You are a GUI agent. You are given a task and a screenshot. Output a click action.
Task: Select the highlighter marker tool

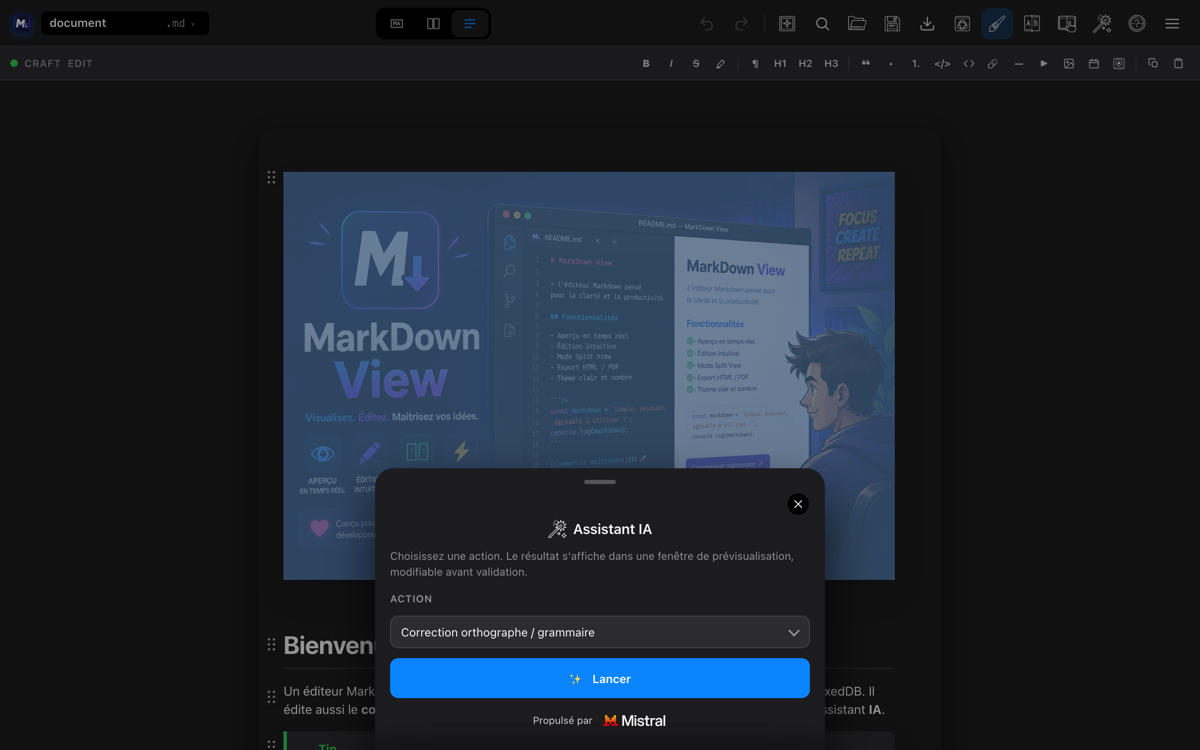tap(721, 63)
